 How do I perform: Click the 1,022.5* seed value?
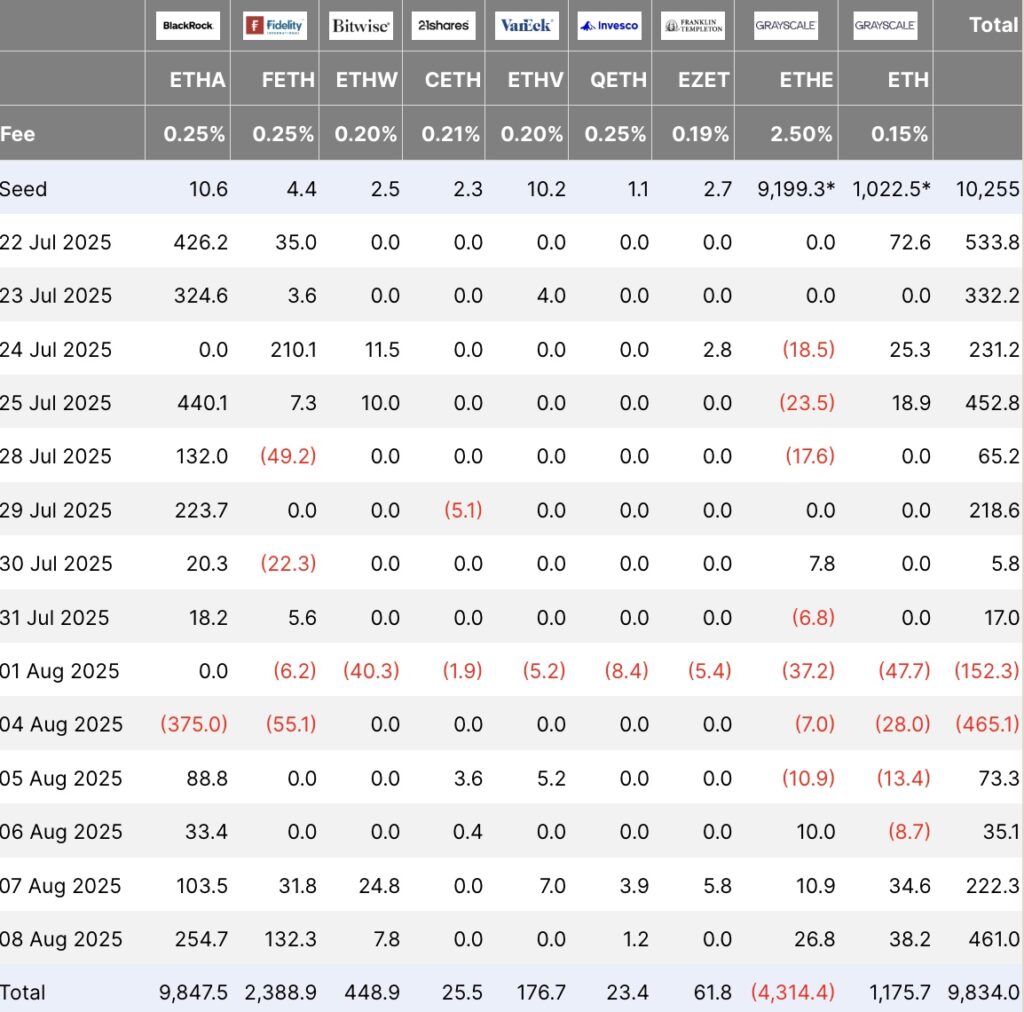coord(891,189)
